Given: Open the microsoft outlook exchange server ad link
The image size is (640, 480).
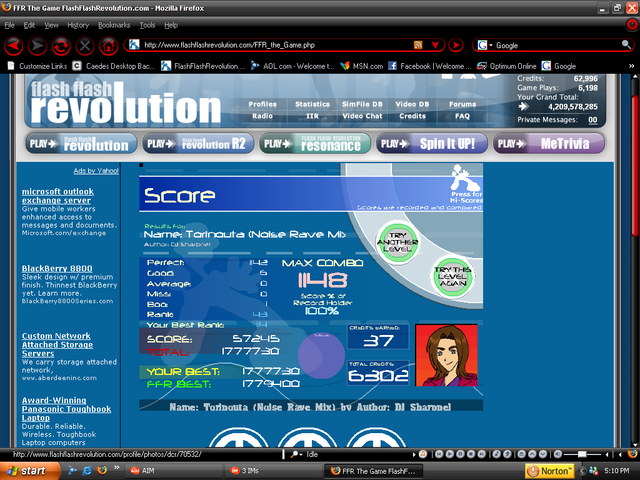Looking at the screenshot, I should coord(65,195).
